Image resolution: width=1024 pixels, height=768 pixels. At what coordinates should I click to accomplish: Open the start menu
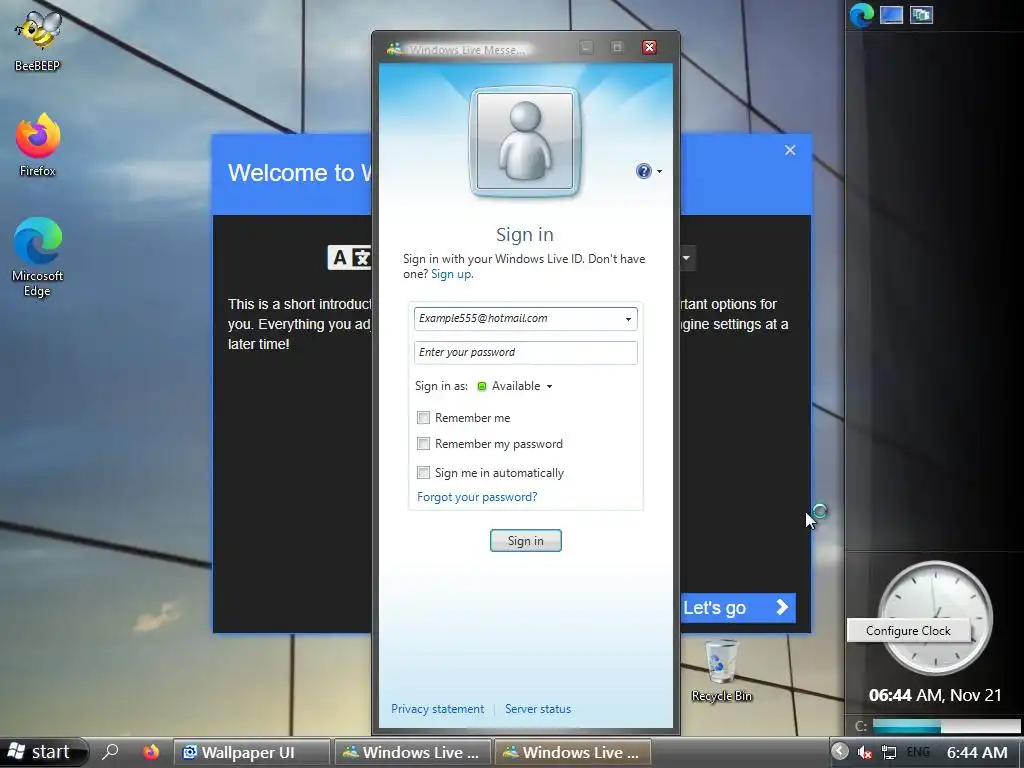pos(43,752)
